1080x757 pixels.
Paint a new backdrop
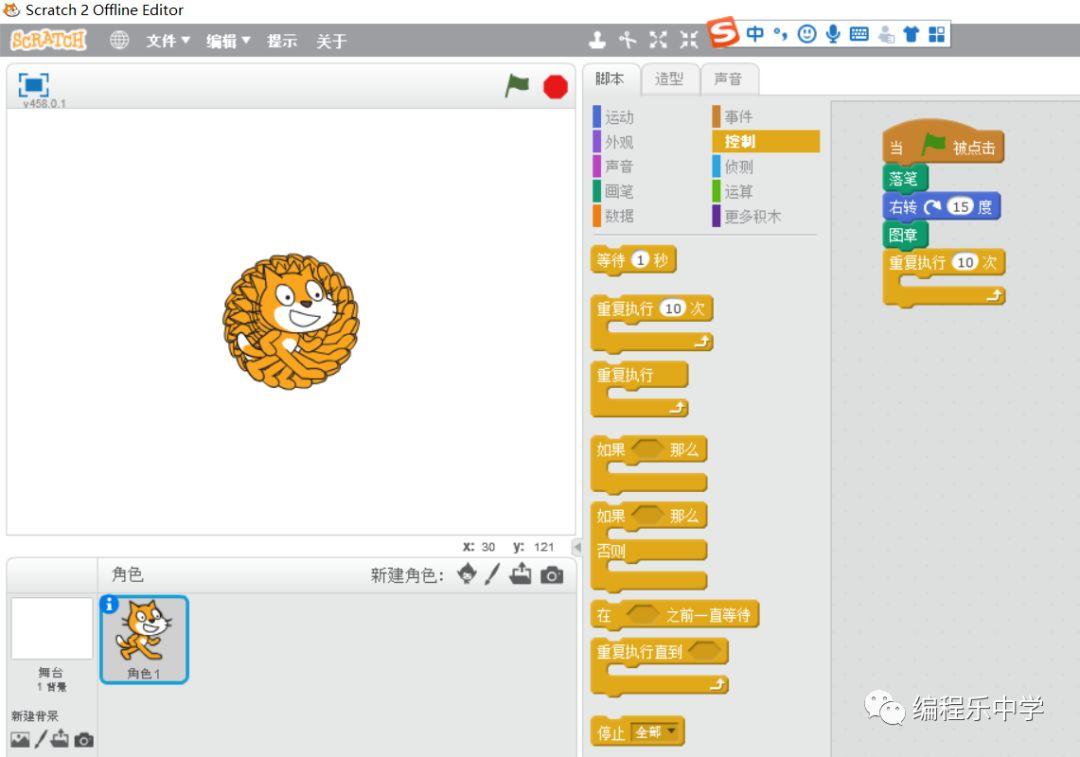click(41, 739)
